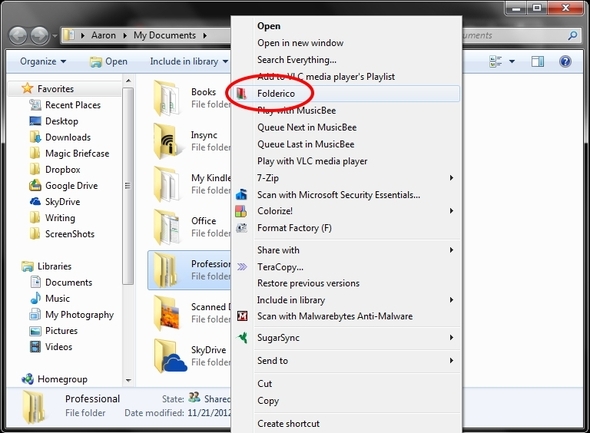Click the Music note icon under Libraries
Screen dimensions: 590x433
tap(35, 298)
